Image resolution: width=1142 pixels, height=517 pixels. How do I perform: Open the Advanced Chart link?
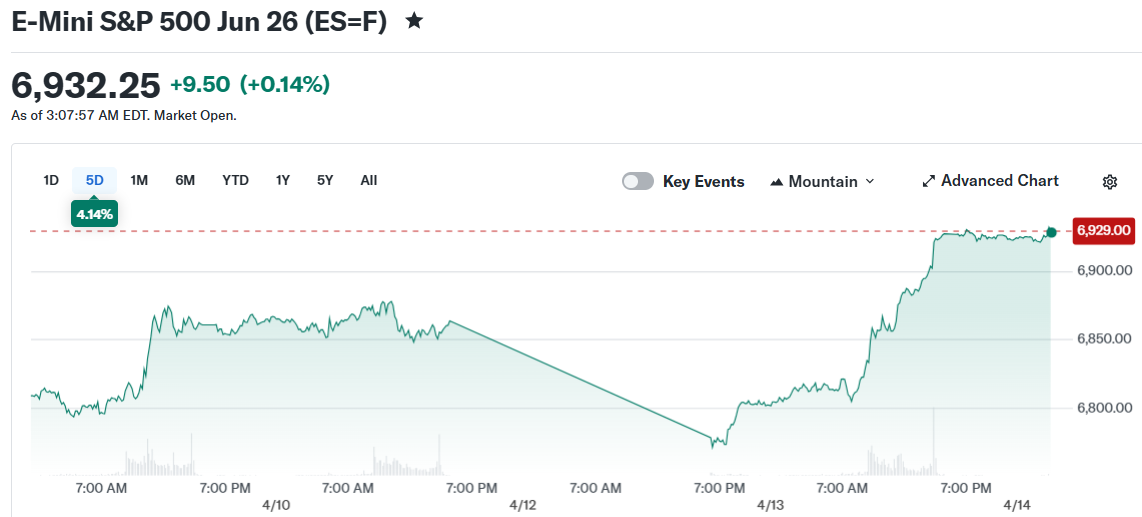991,181
